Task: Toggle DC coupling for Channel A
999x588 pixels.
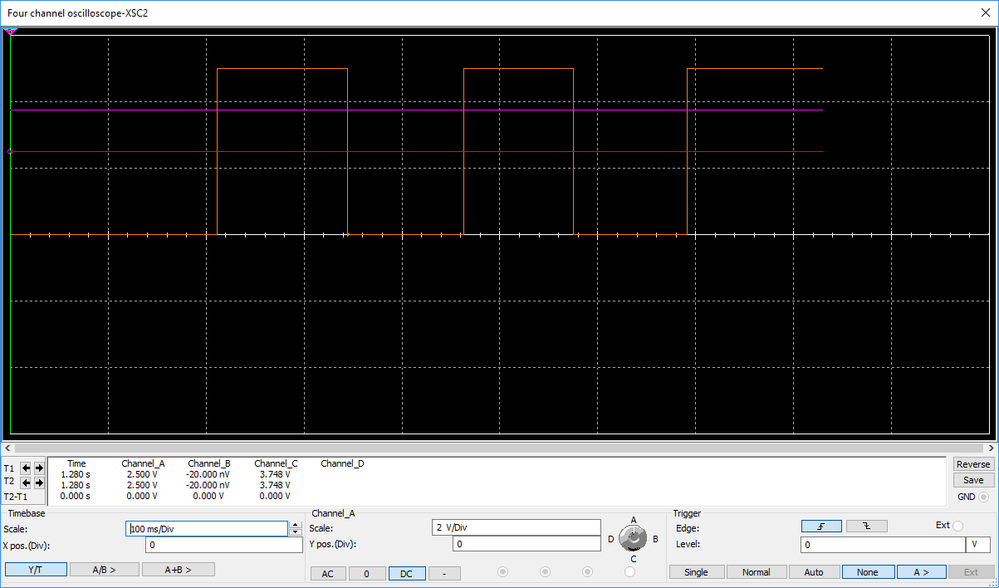Action: pos(406,572)
